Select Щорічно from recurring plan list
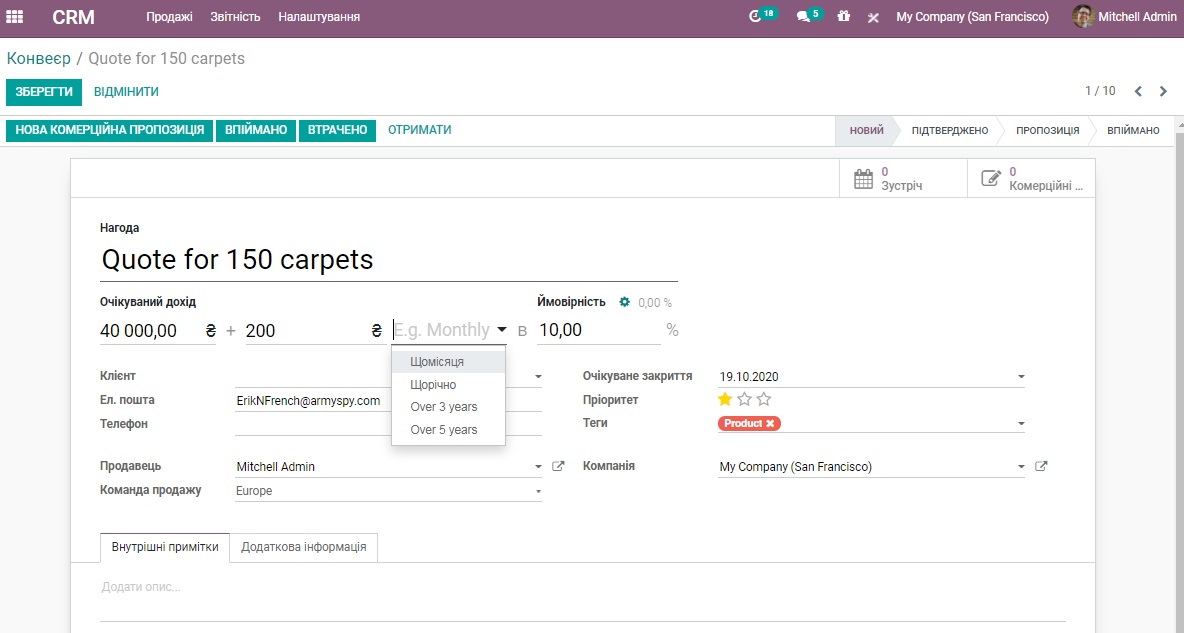The width and height of the screenshot is (1184, 633). (x=433, y=384)
